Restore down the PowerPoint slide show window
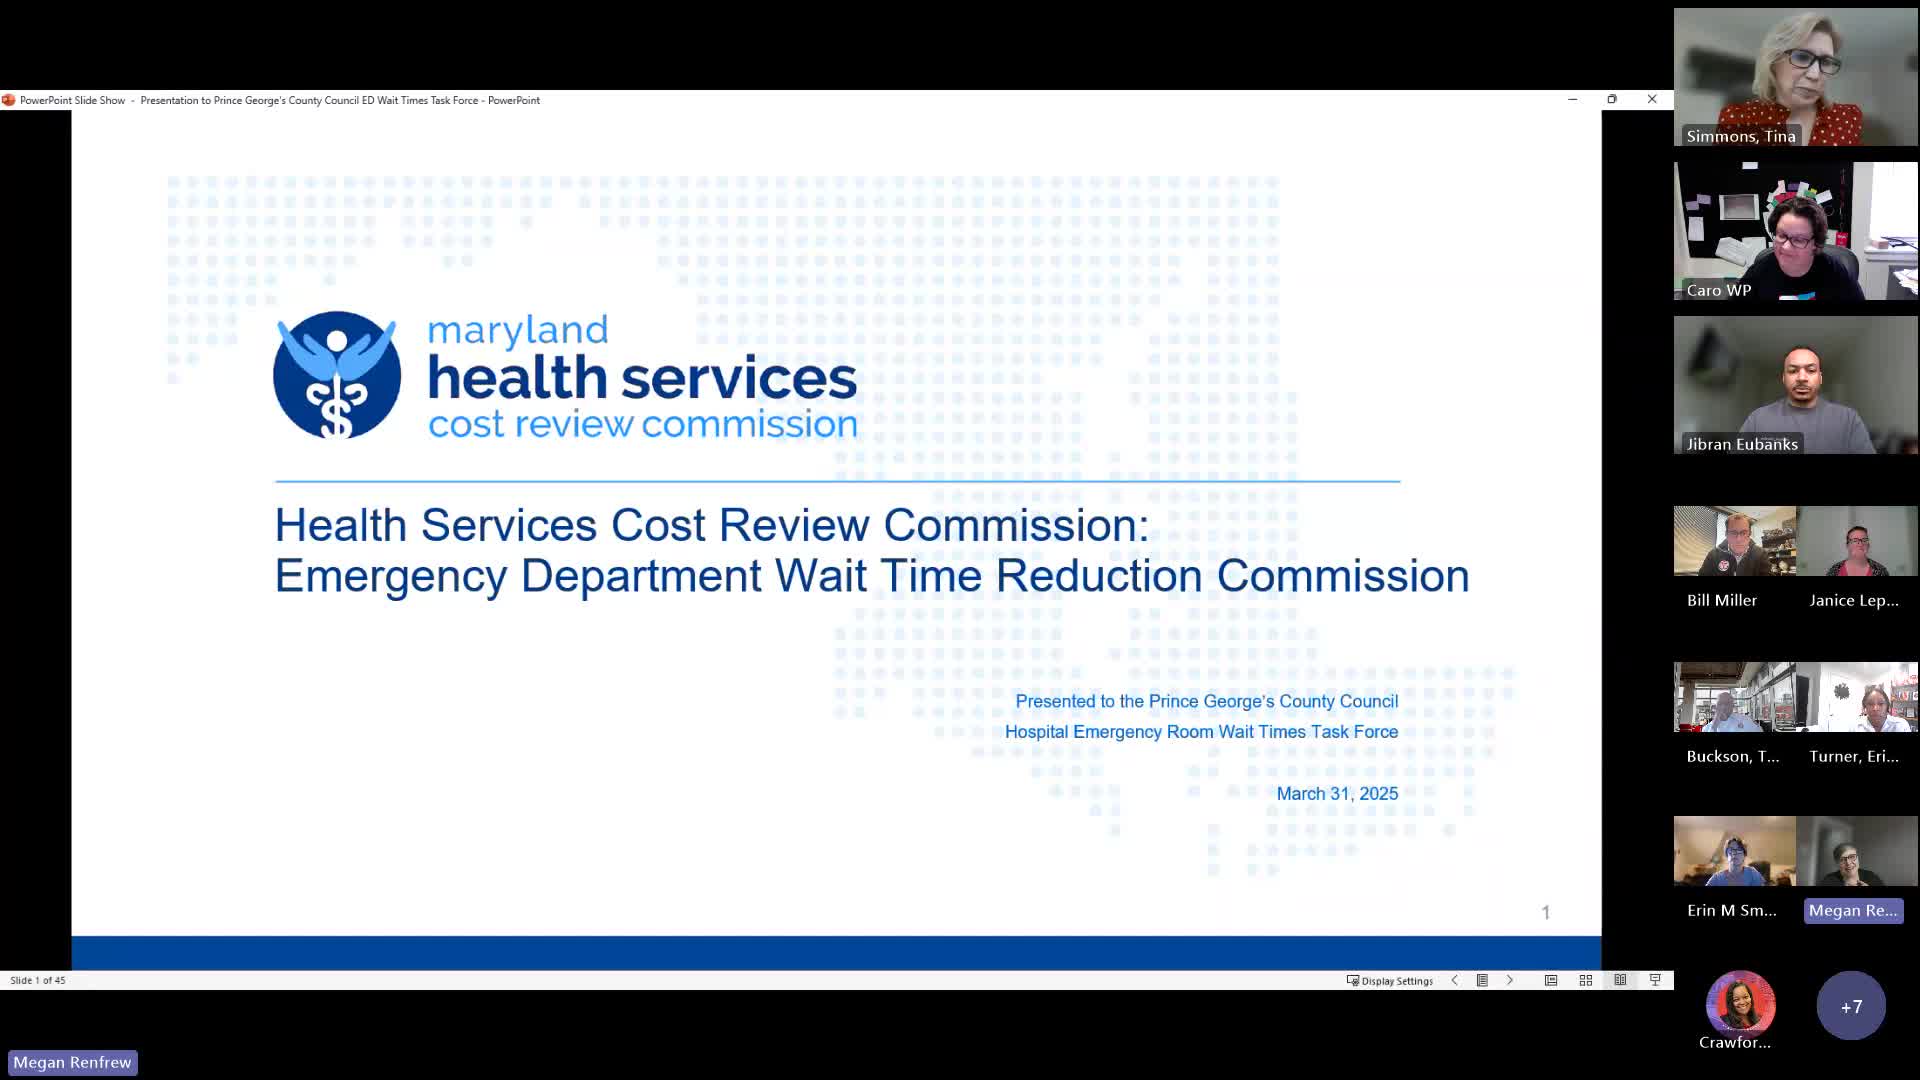 [1612, 100]
